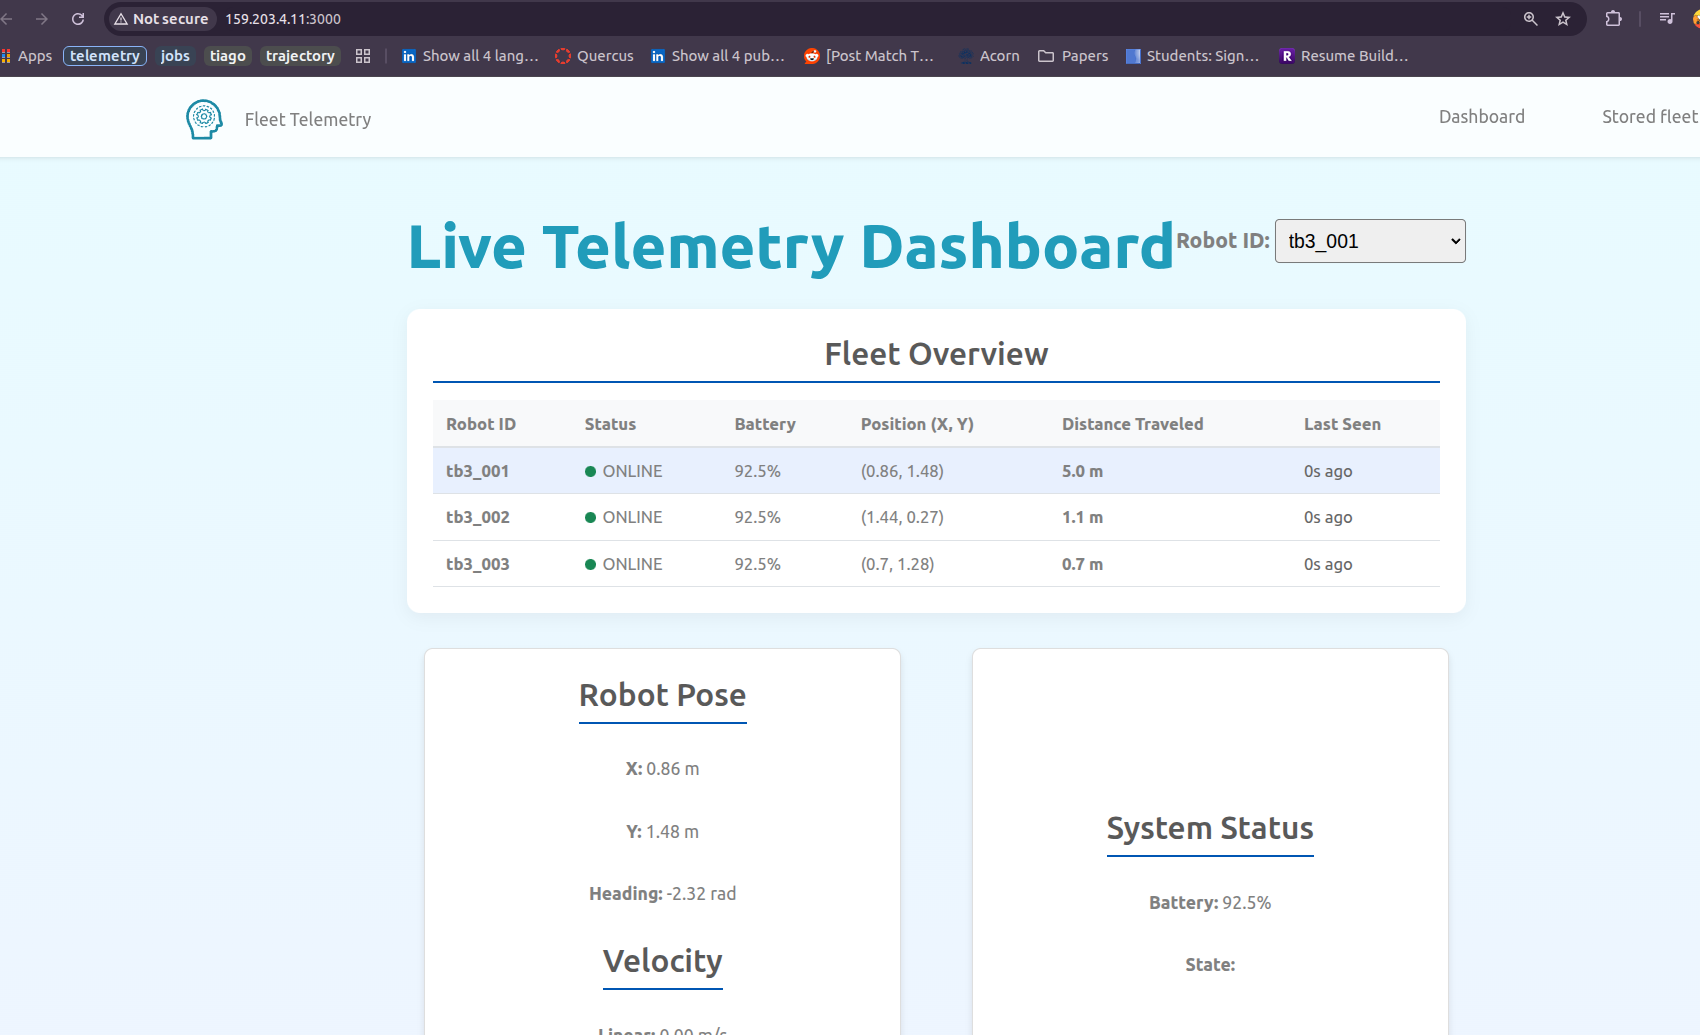Click the Position (X, Y) column header
Screen dimensions: 1700x1035
917,424
